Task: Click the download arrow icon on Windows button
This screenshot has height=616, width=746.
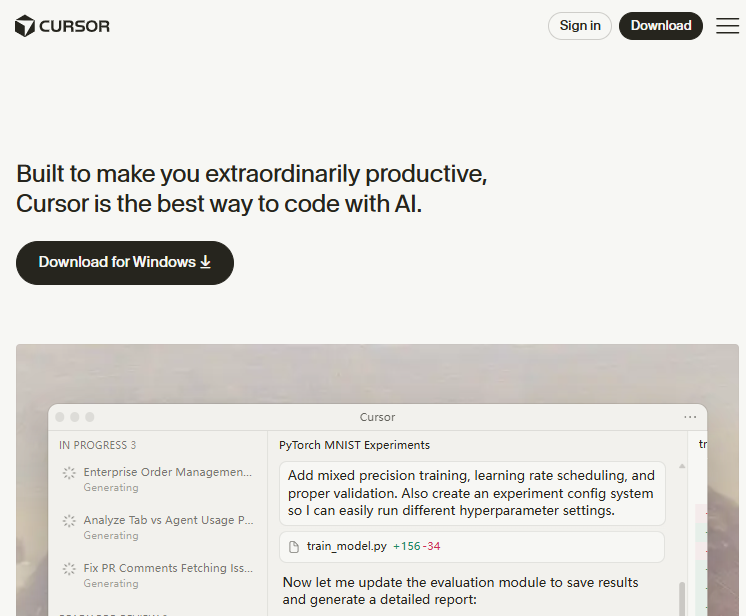Action: click(x=206, y=262)
